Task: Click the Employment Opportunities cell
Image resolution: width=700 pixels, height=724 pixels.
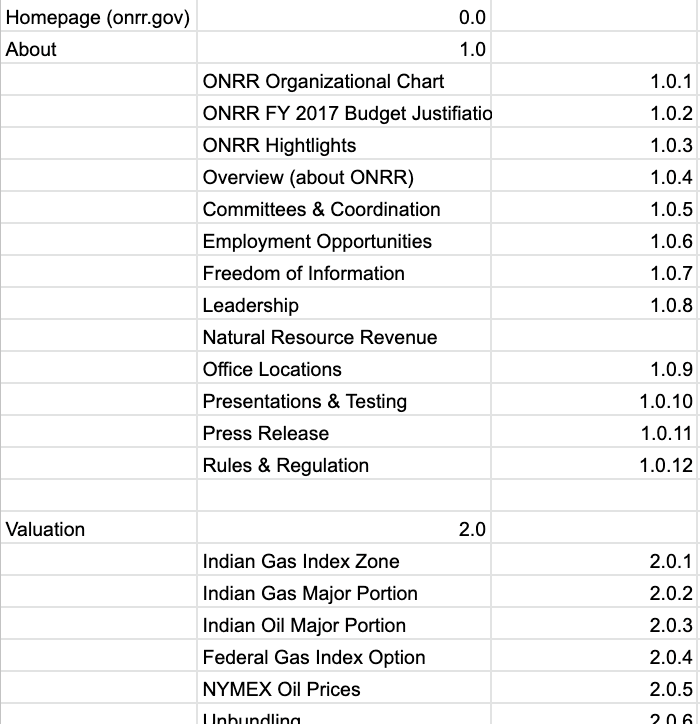Action: (344, 241)
